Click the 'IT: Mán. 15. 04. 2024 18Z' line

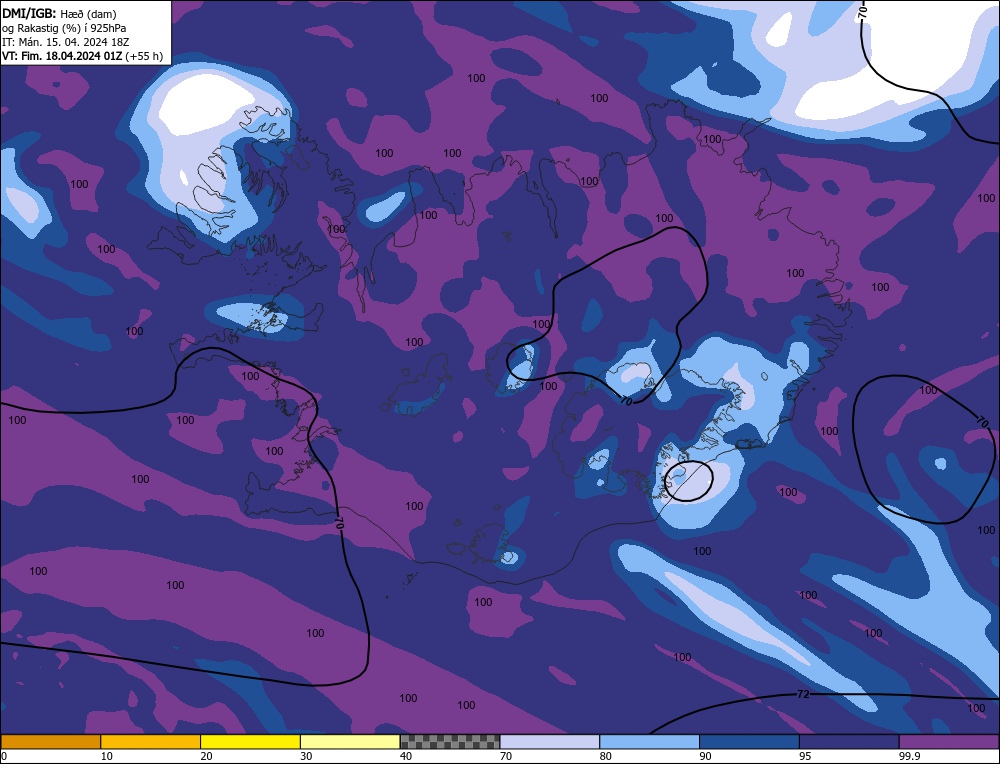[x=65, y=42]
